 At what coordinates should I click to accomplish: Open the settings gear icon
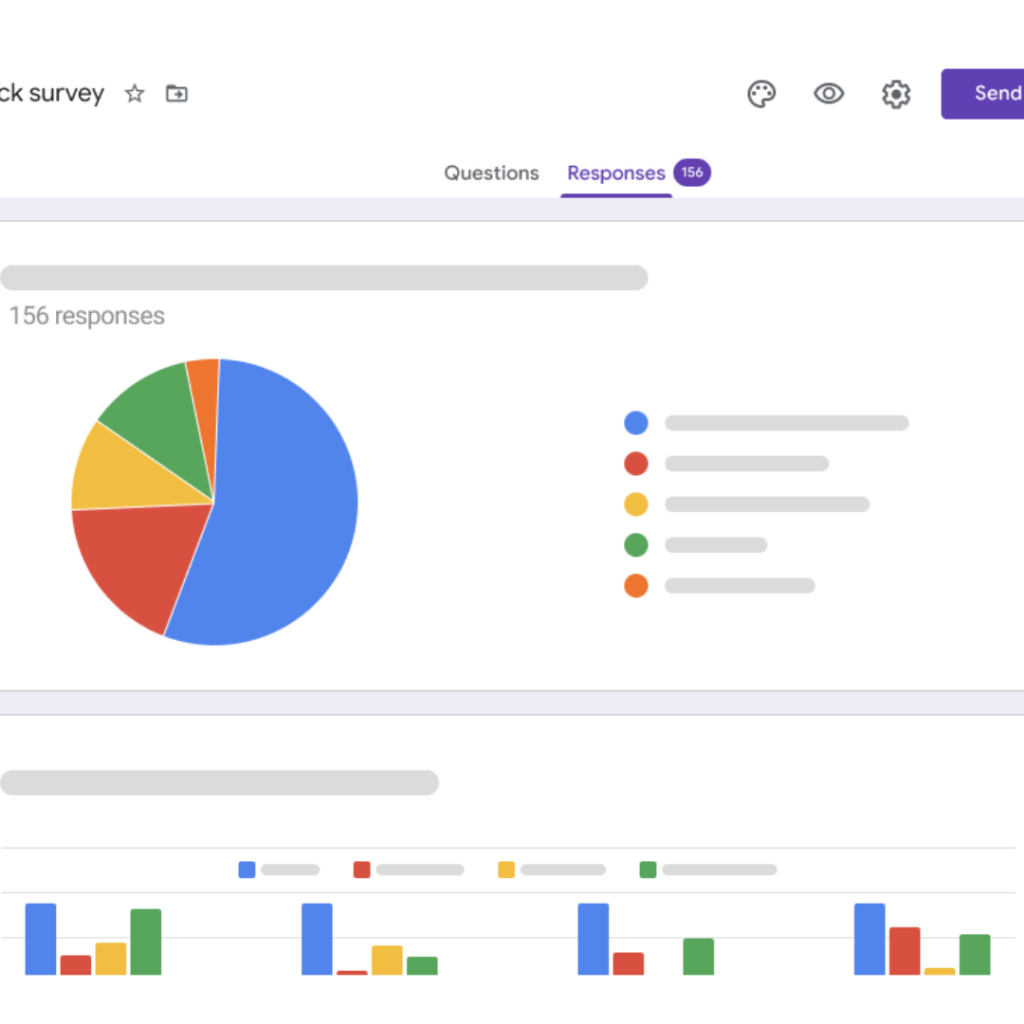click(896, 94)
